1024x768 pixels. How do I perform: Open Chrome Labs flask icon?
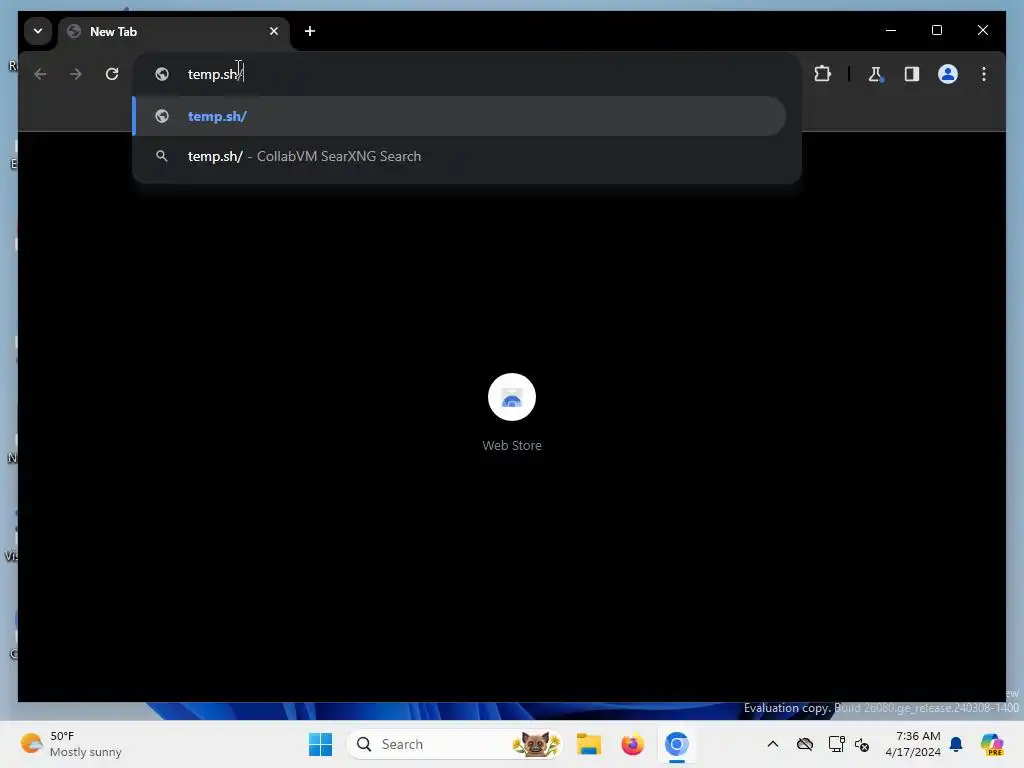(875, 74)
